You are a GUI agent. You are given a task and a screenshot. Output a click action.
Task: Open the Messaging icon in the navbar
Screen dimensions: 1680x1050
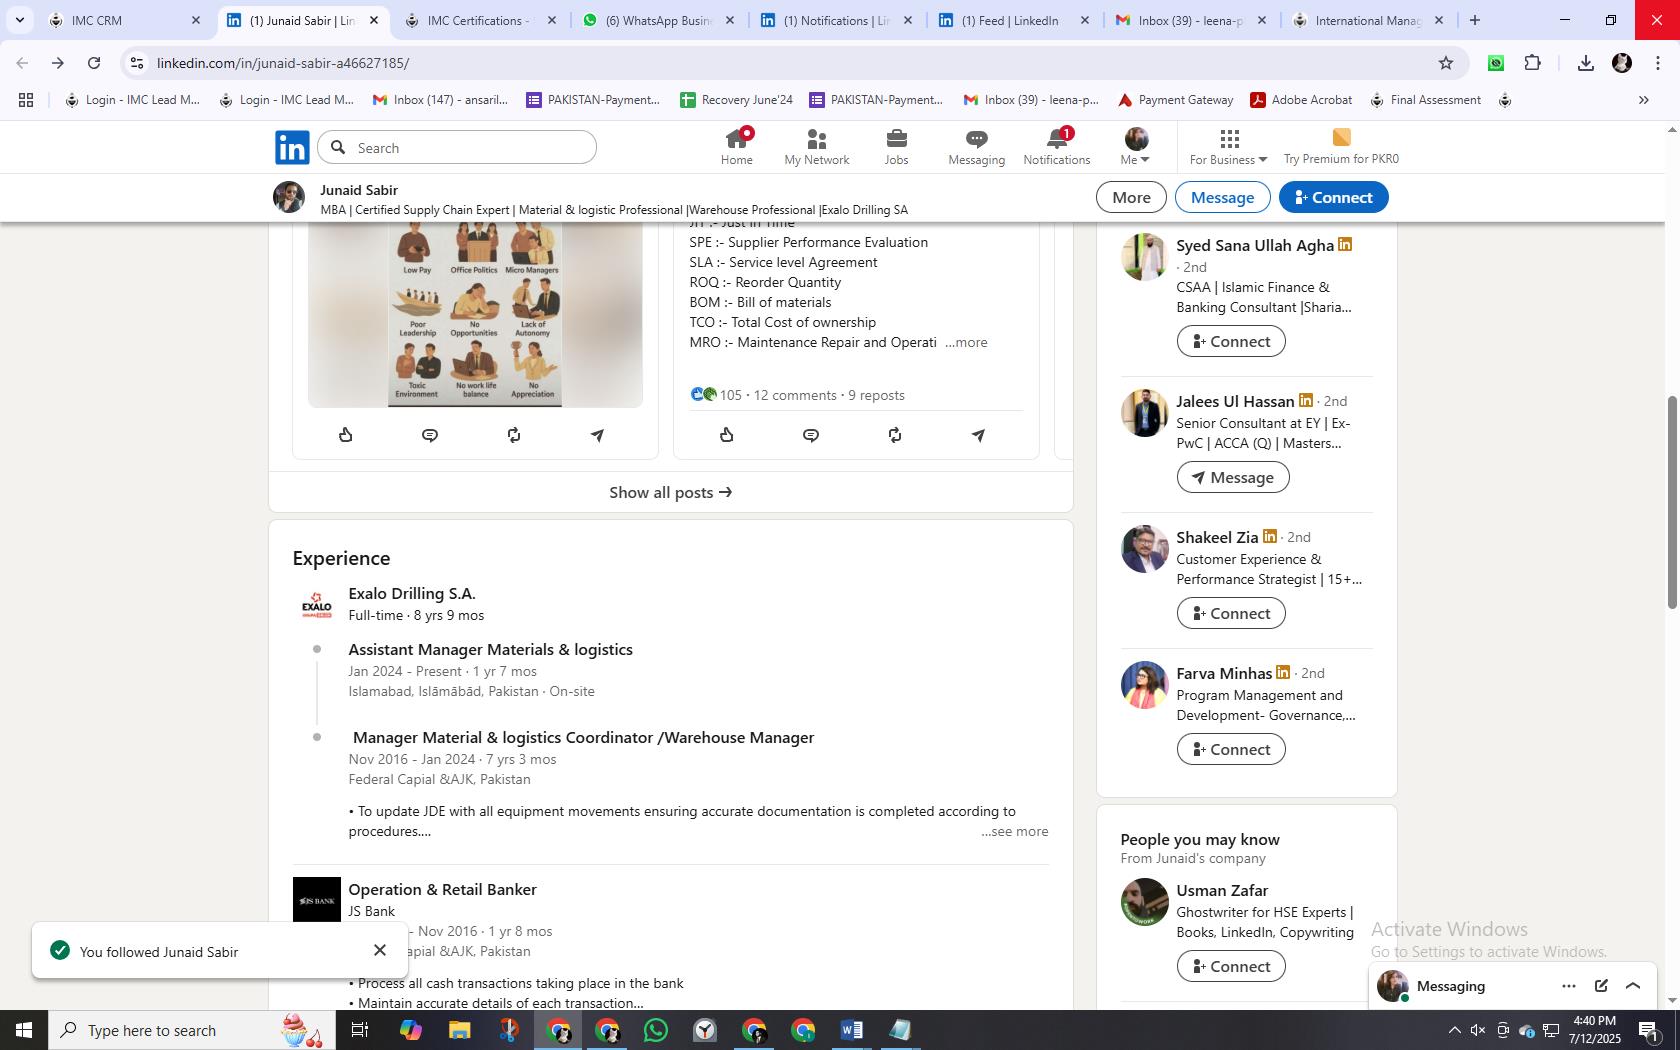click(x=976, y=147)
